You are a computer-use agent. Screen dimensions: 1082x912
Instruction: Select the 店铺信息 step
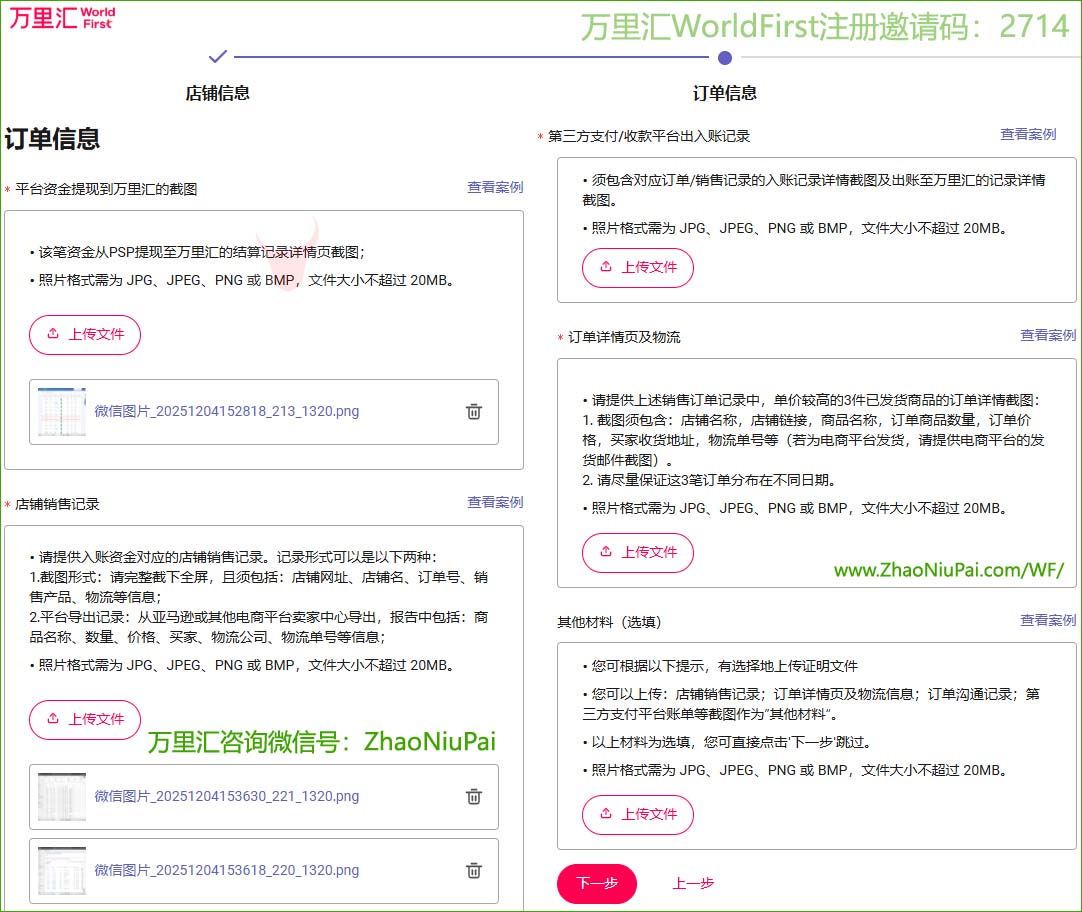pyautogui.click(x=218, y=92)
